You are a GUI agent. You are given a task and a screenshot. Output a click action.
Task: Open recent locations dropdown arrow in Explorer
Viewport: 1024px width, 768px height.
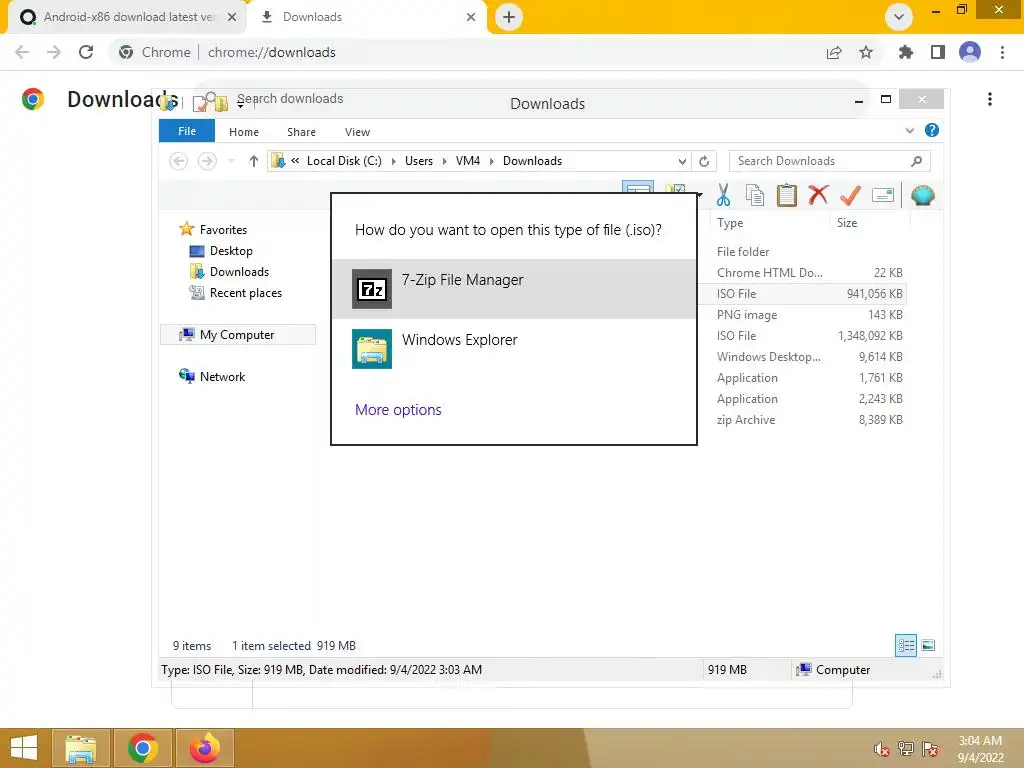(231, 161)
